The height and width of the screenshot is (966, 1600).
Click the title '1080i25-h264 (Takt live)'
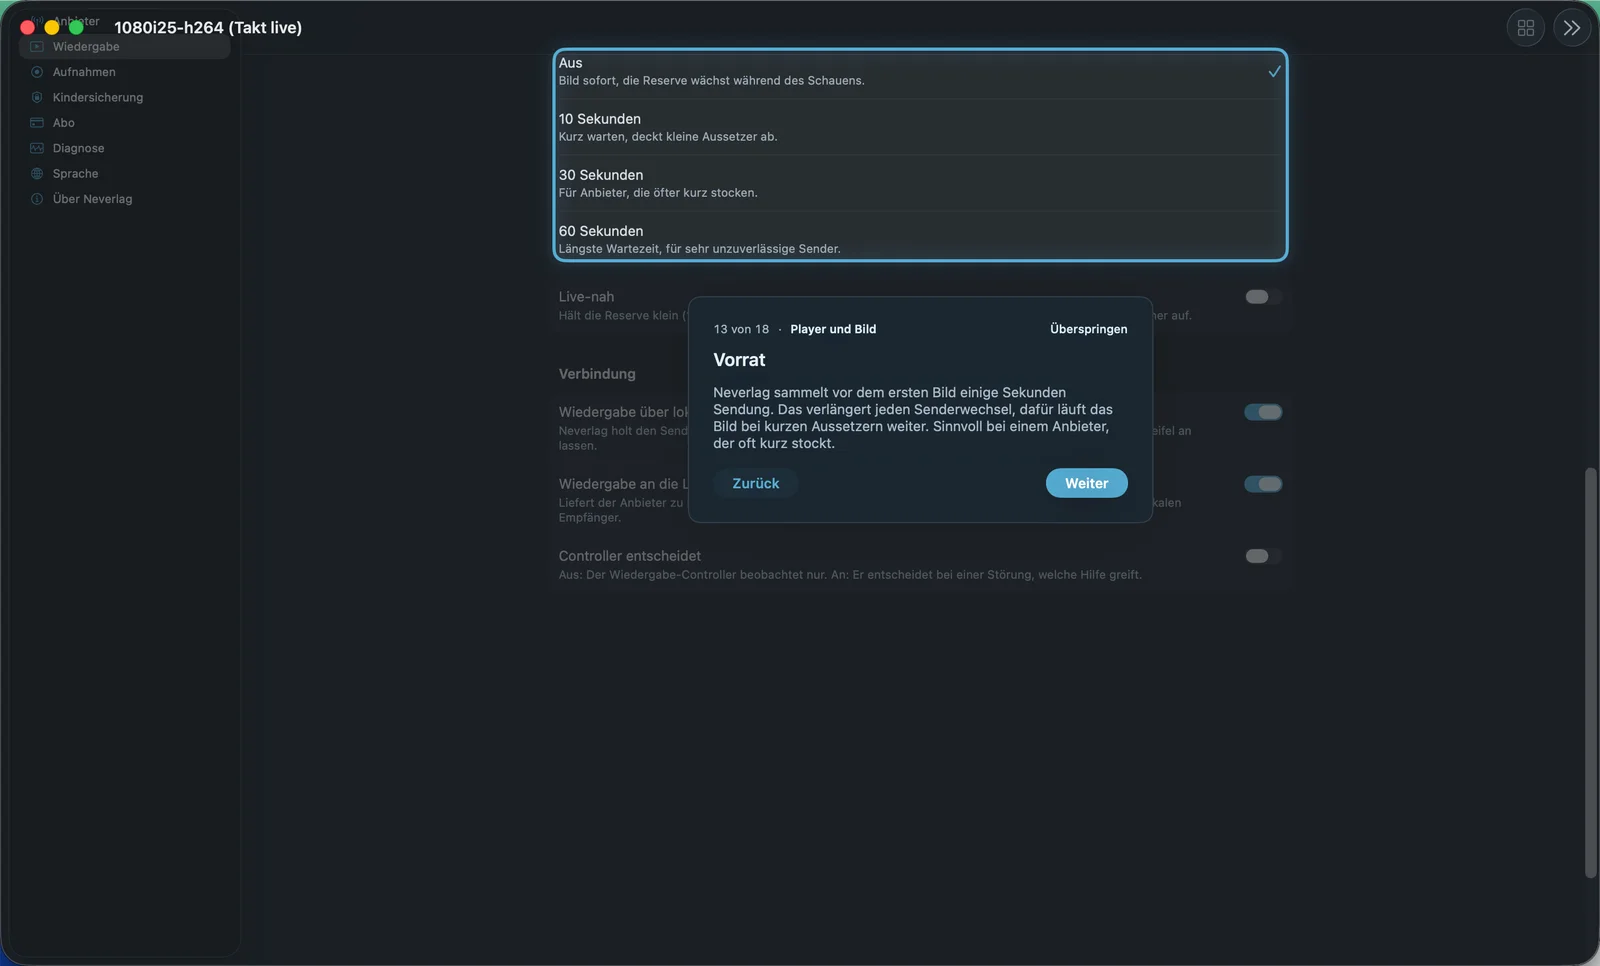tap(208, 28)
